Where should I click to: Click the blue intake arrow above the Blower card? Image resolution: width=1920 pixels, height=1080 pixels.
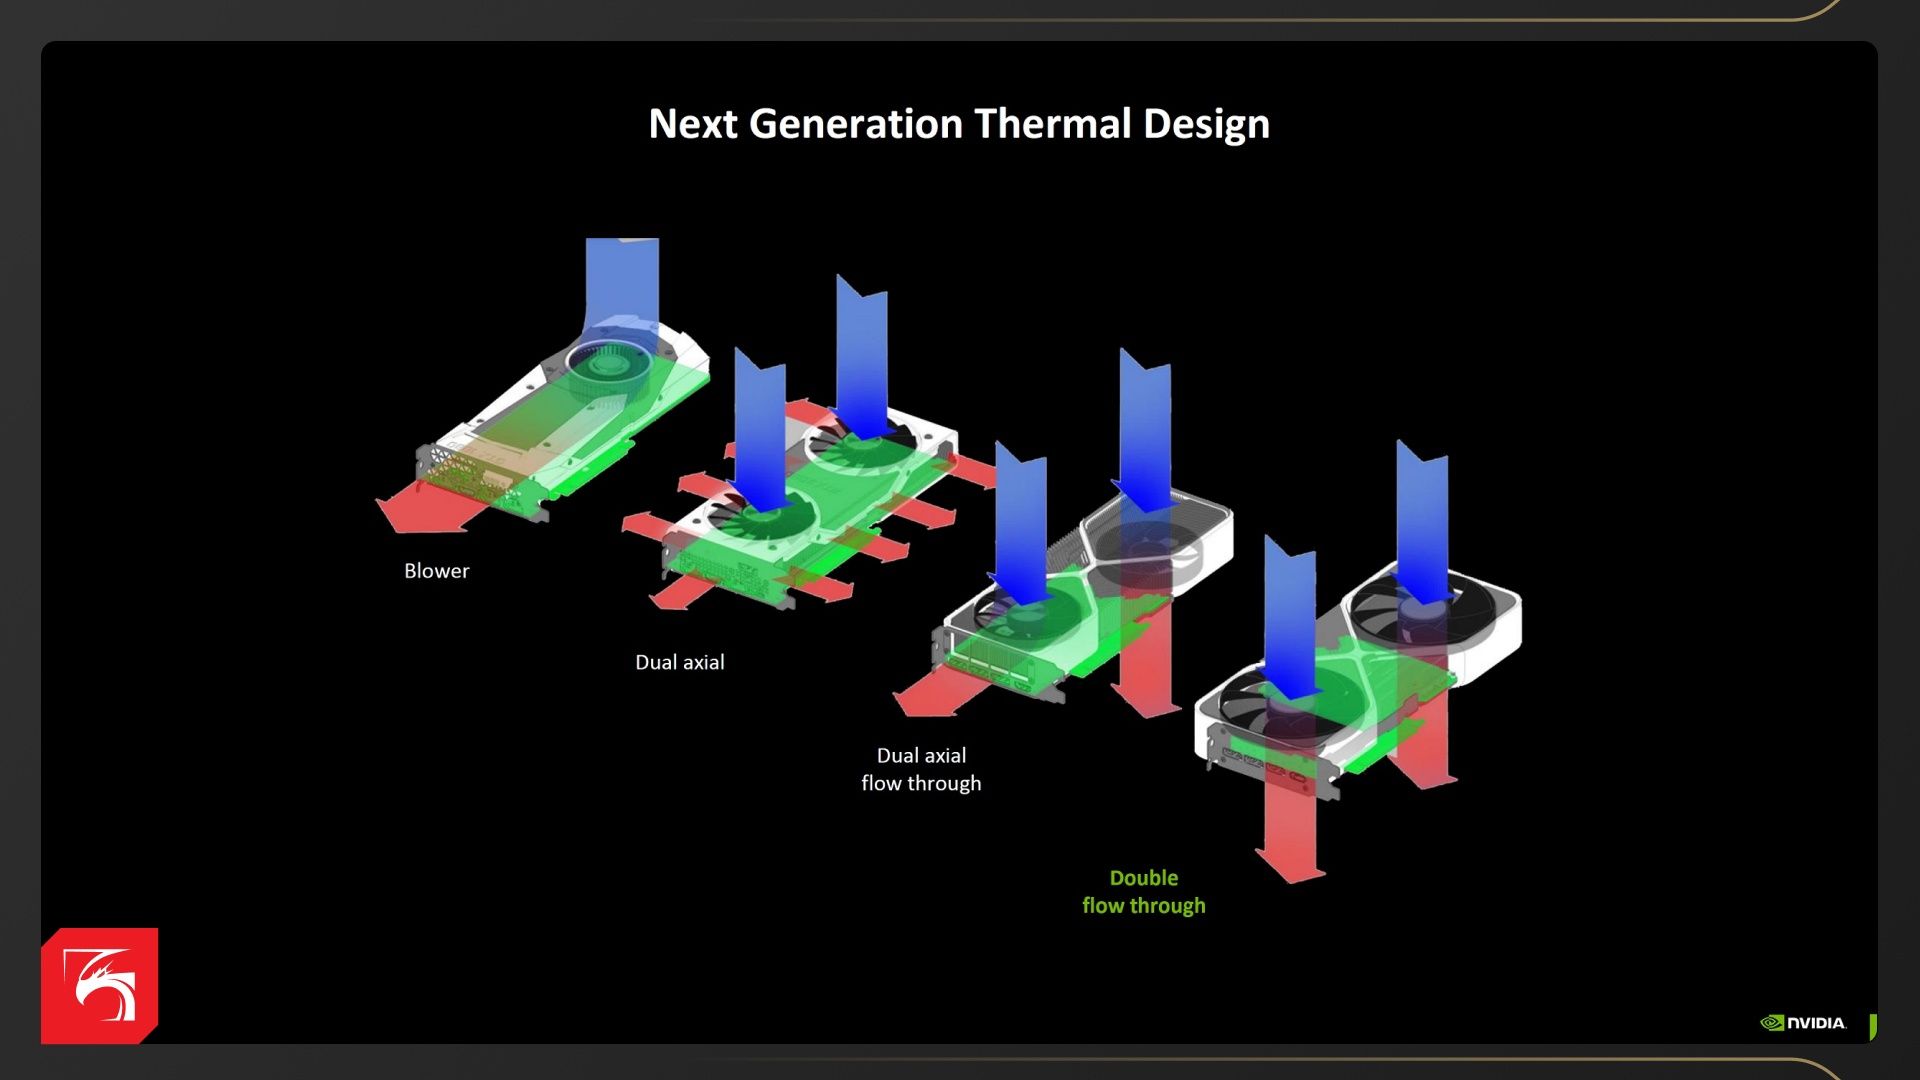click(x=621, y=280)
